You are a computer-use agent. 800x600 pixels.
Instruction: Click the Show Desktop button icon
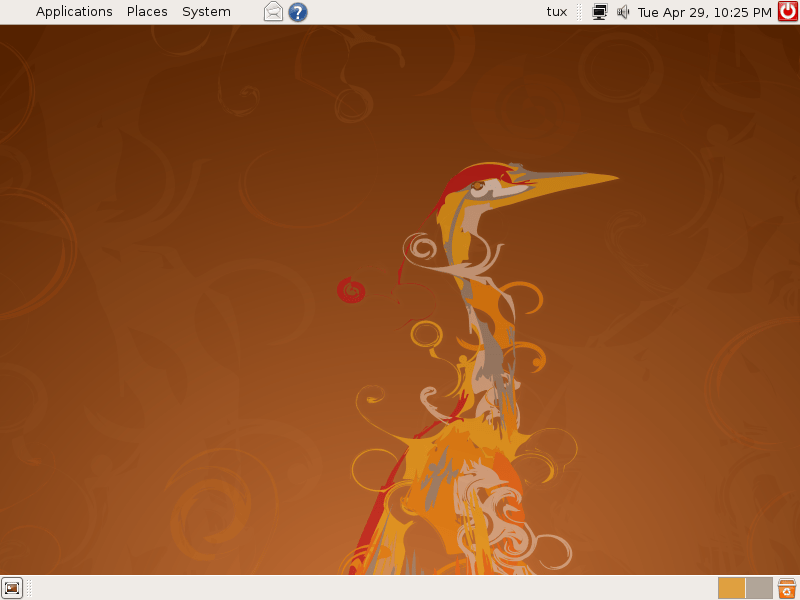12,588
